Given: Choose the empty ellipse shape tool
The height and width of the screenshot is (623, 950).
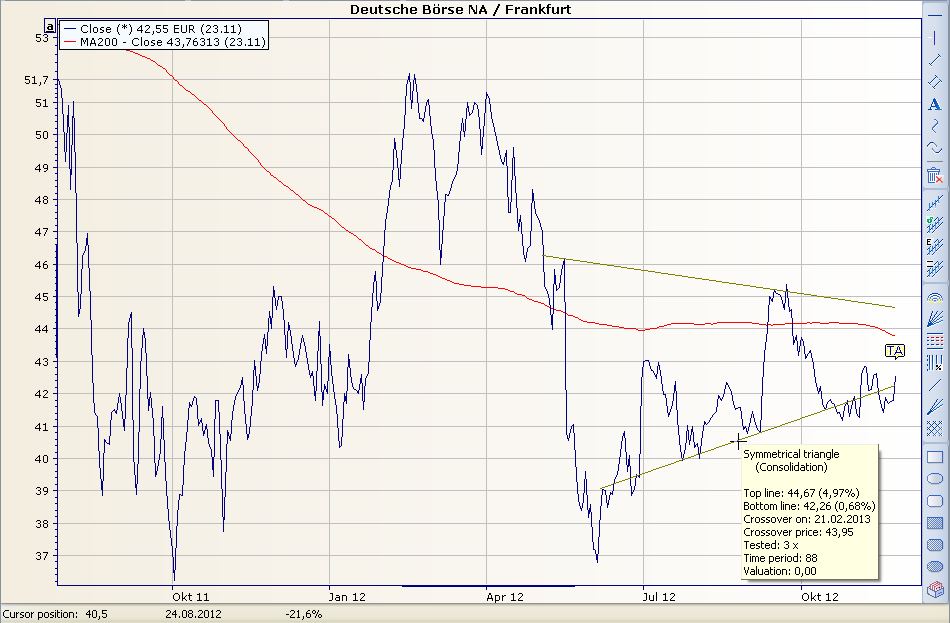Looking at the screenshot, I should (x=934, y=479).
